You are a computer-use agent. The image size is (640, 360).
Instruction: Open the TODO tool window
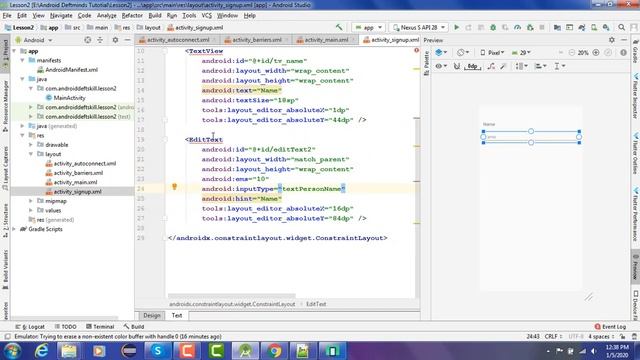click(65, 327)
